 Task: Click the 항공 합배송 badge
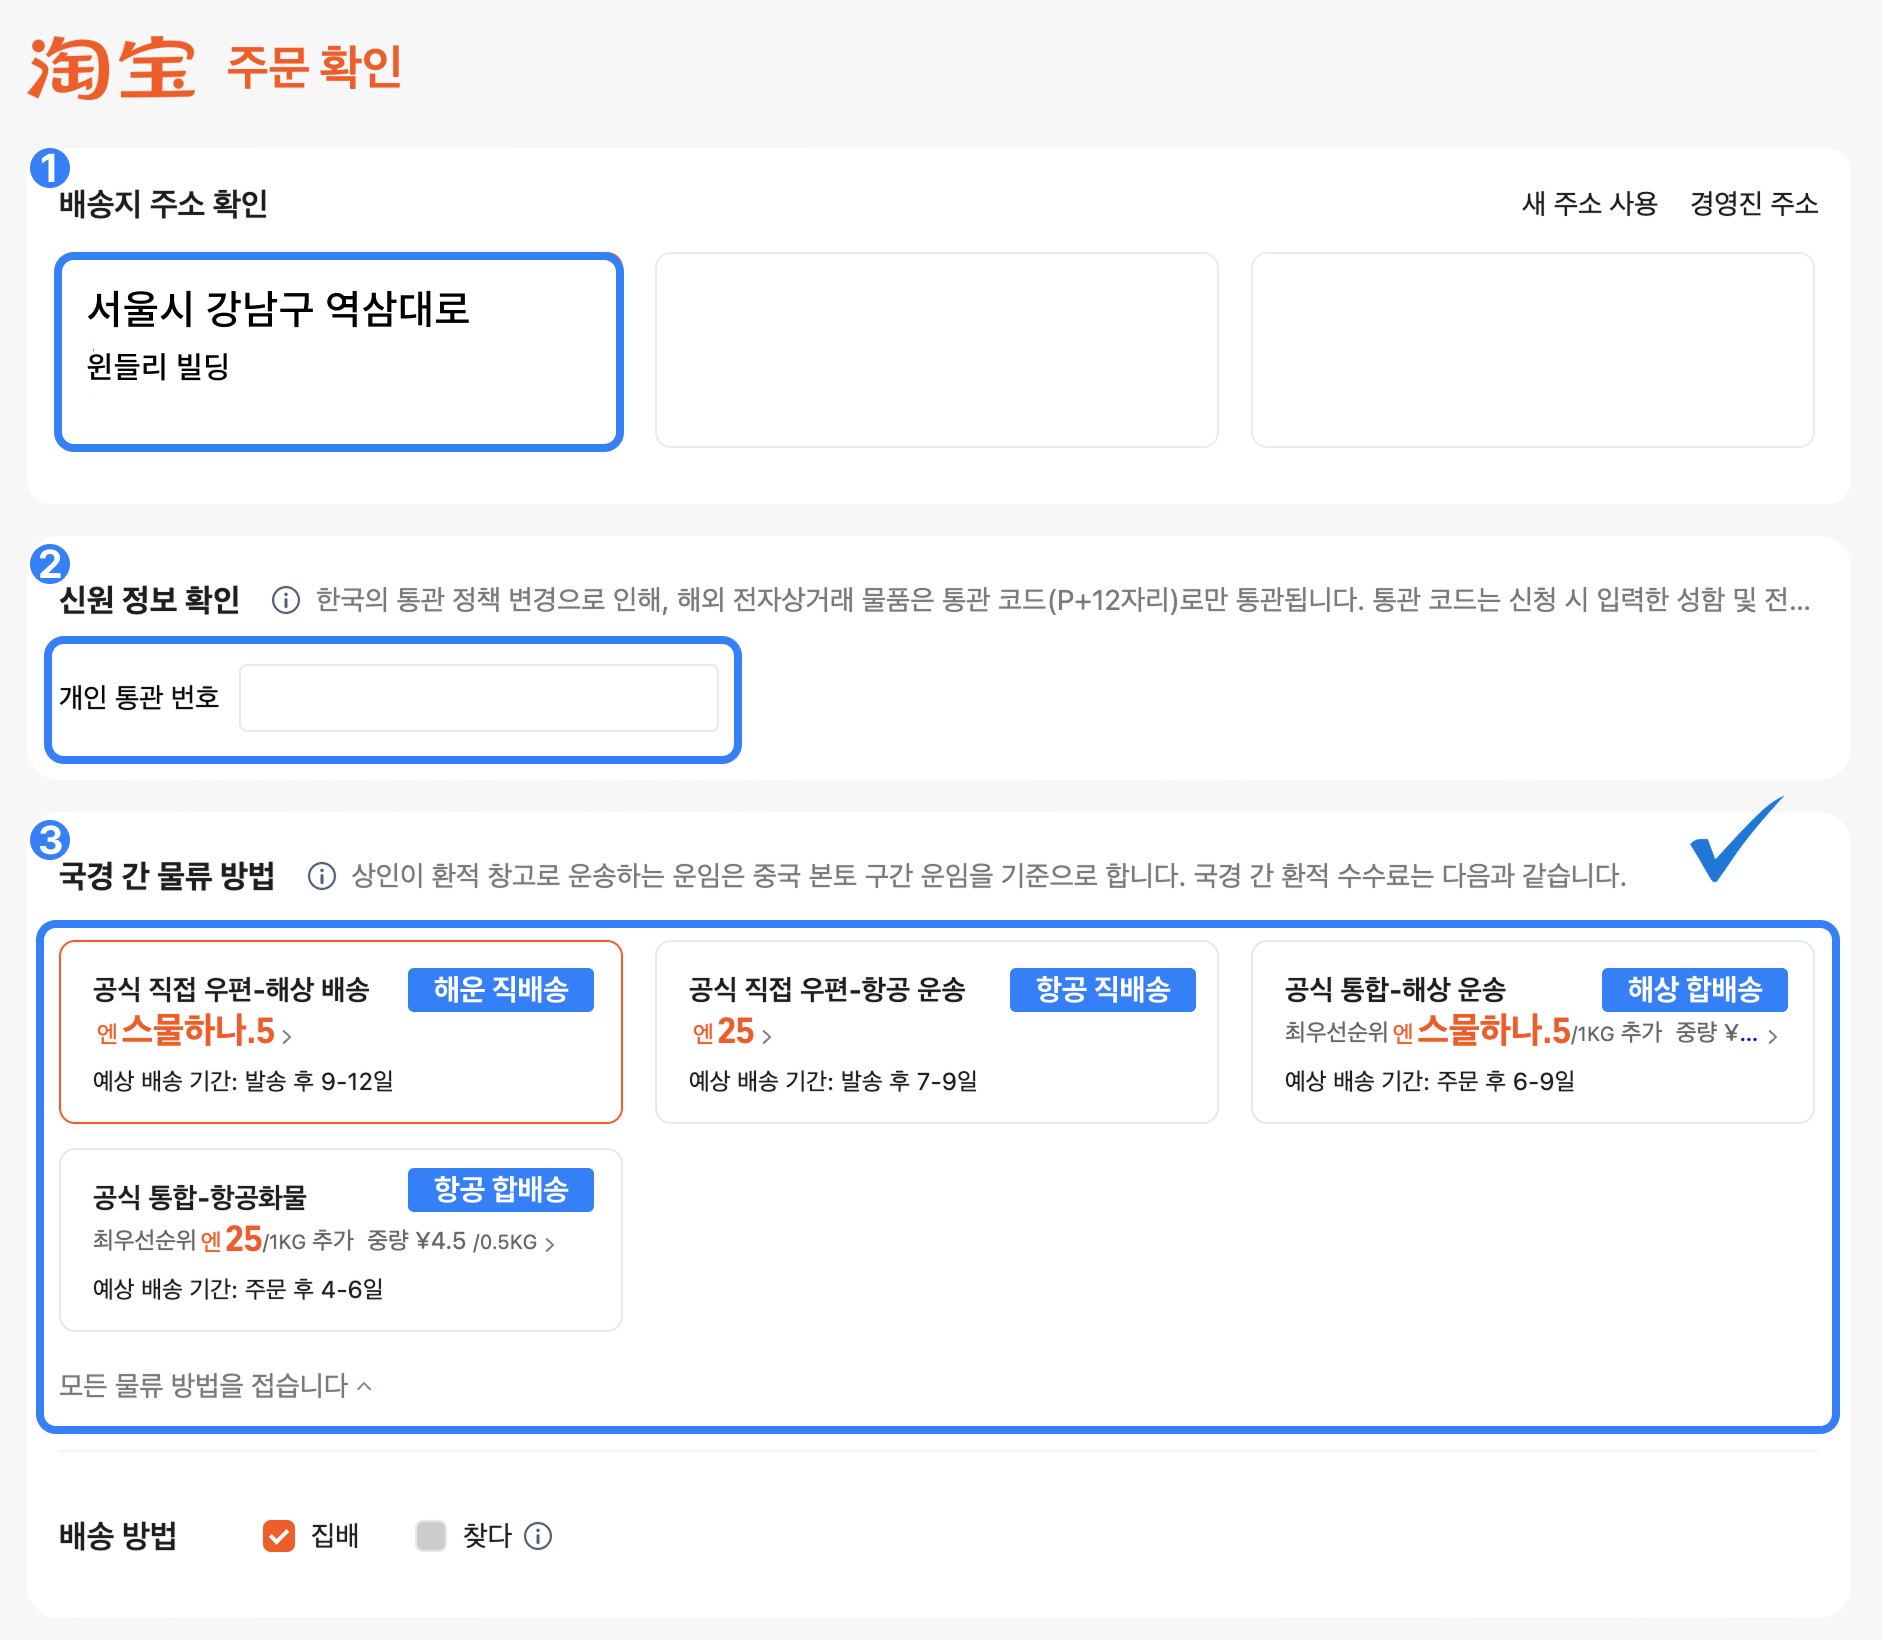coord(501,1189)
